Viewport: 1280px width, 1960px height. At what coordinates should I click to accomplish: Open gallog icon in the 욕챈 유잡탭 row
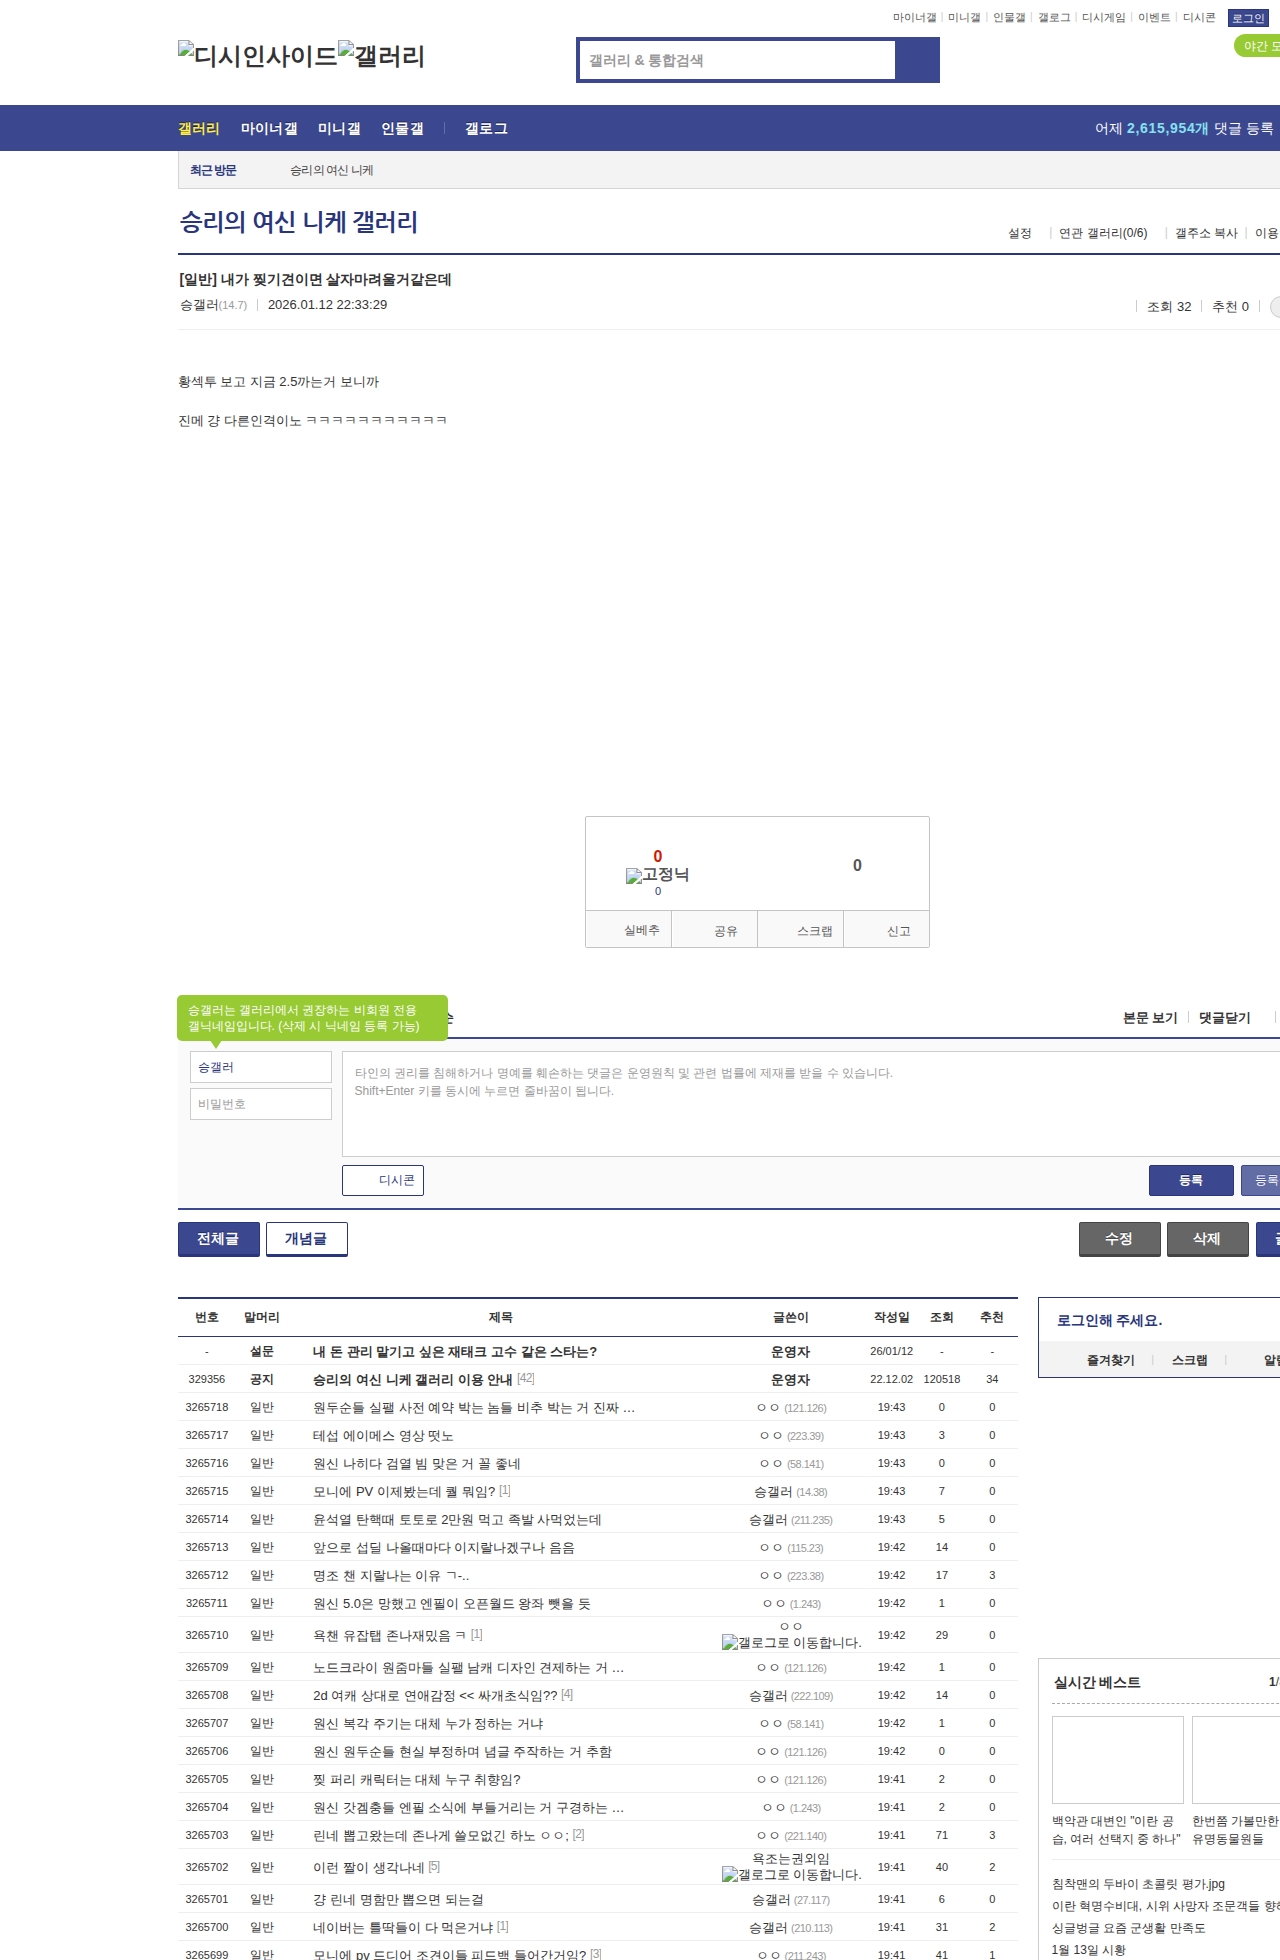[791, 1642]
